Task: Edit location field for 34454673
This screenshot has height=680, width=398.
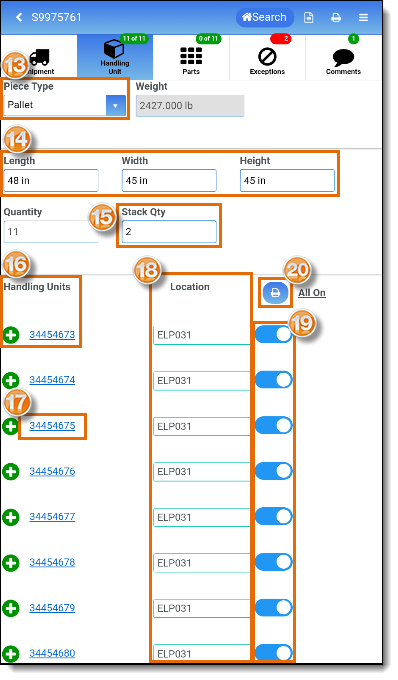Action: tap(202, 335)
